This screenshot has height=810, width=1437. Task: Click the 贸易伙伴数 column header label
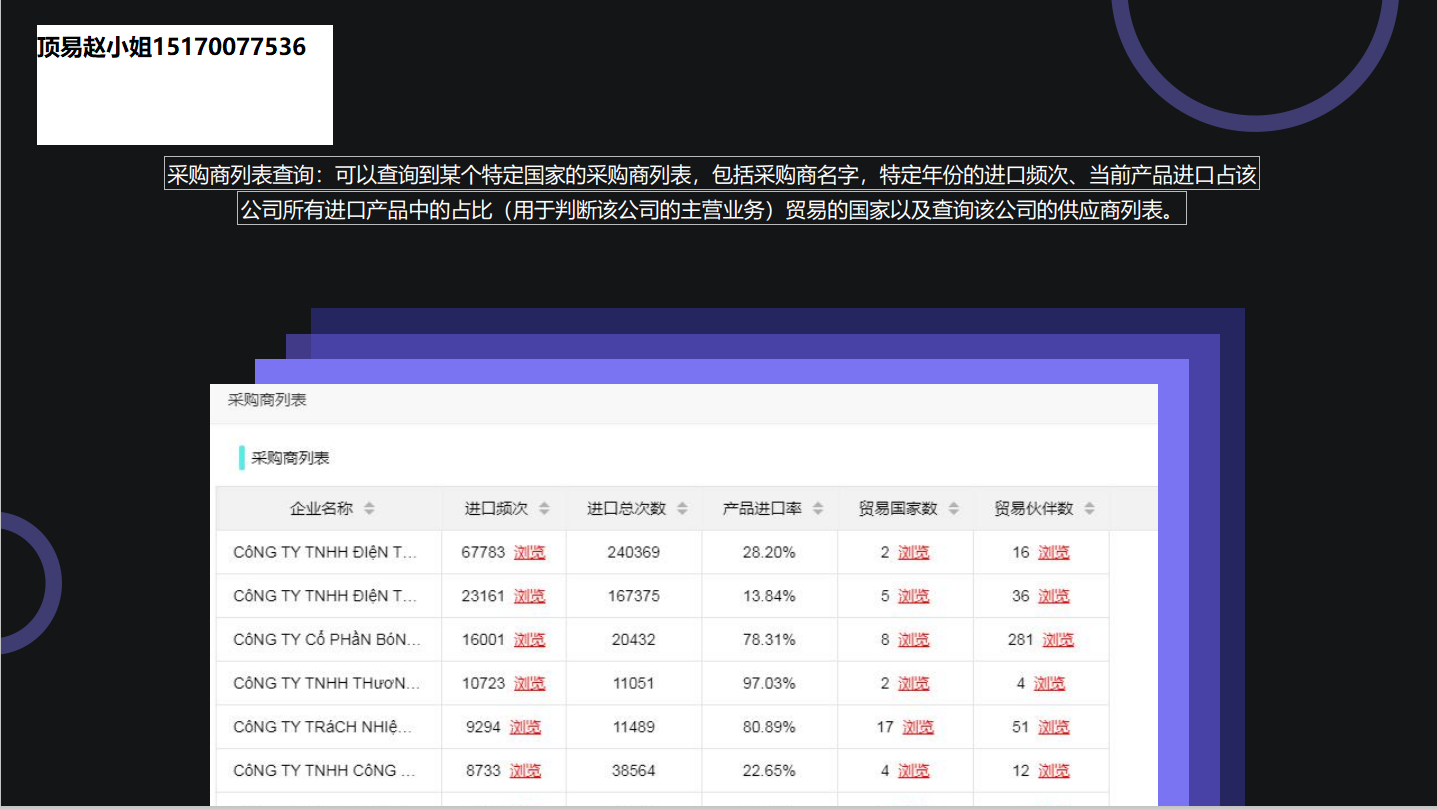click(x=1033, y=508)
